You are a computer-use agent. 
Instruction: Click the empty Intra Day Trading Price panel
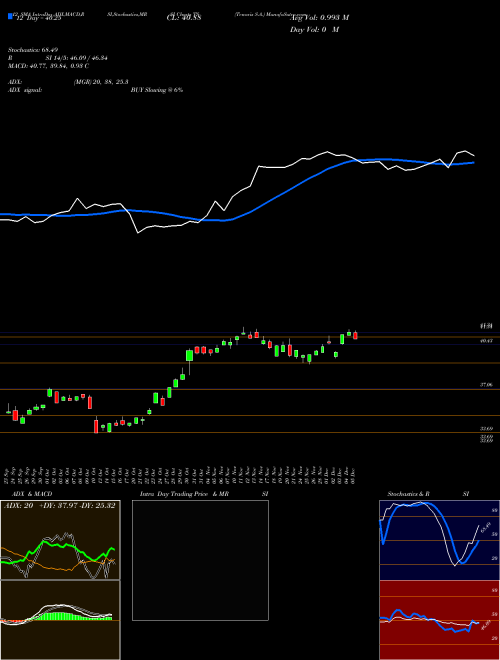(x=200, y=560)
